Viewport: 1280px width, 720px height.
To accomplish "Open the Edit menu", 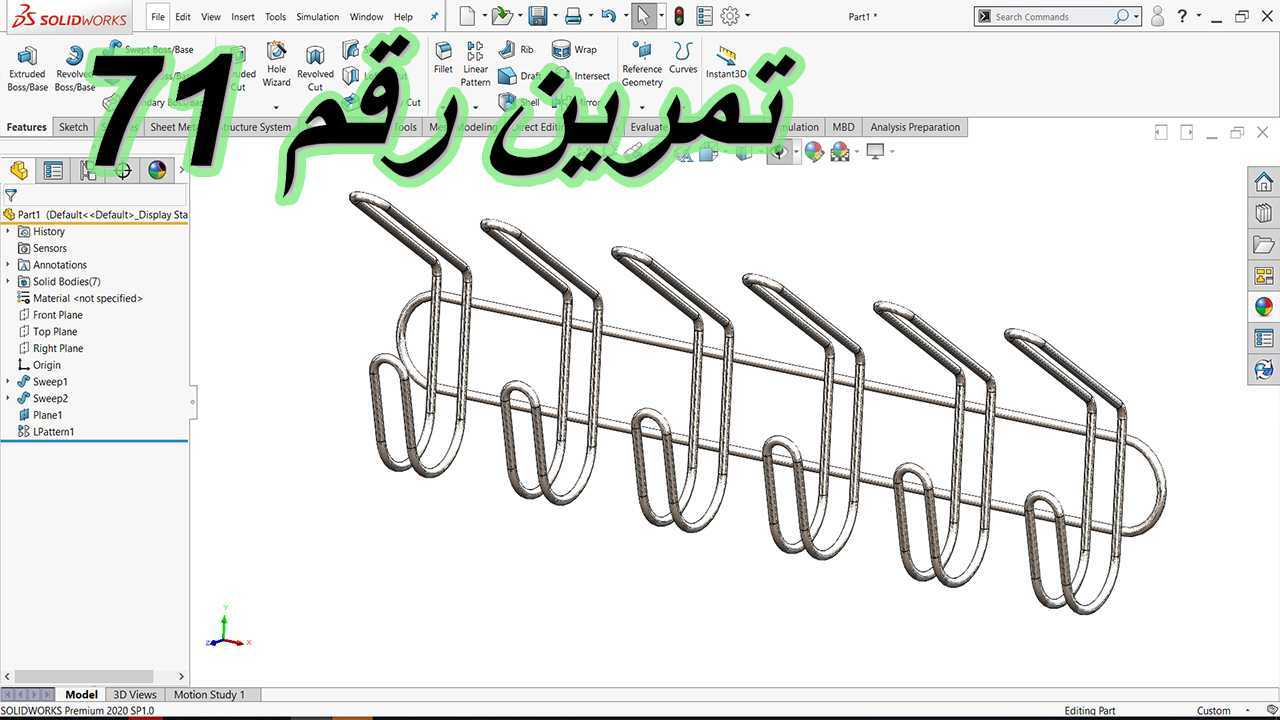I will (183, 16).
